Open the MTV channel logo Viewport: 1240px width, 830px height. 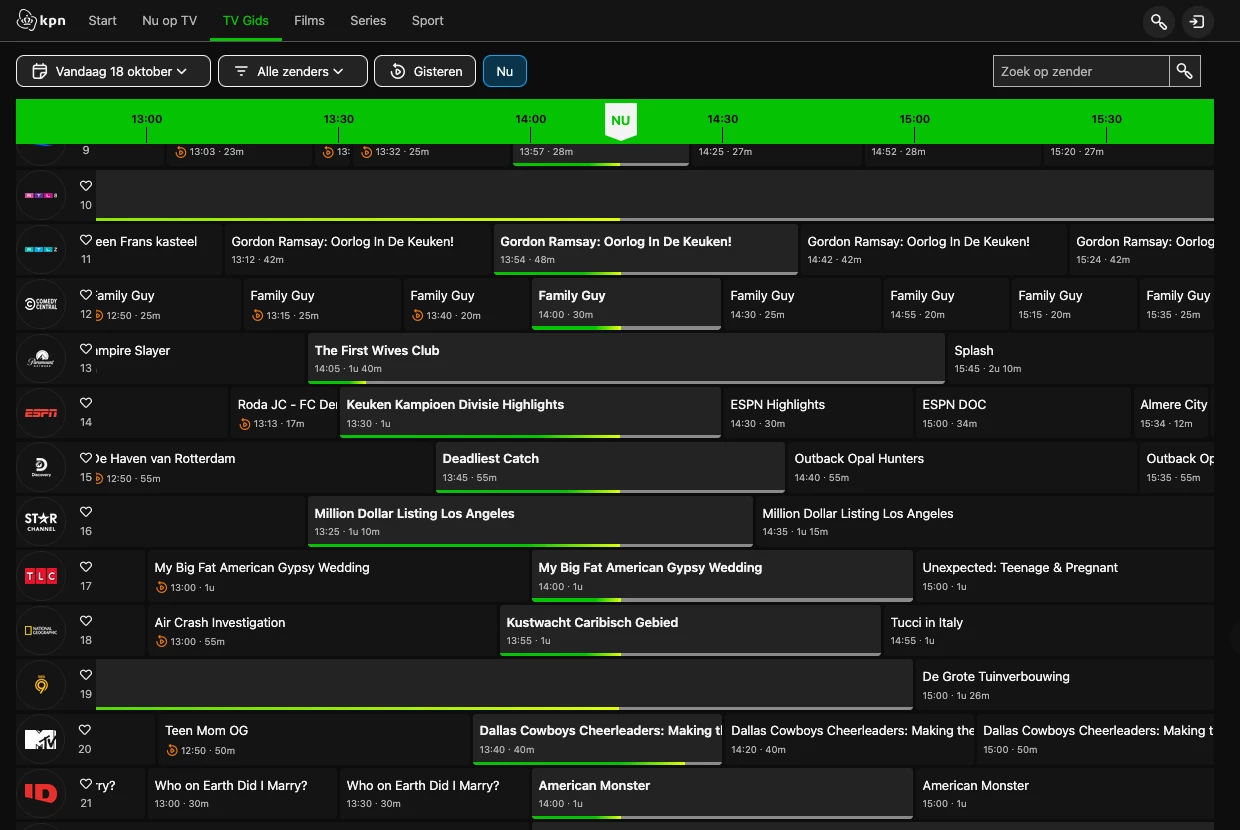coord(41,739)
